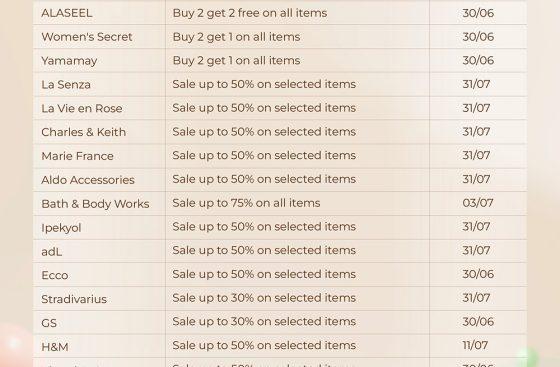Click the H&M brand name
The image size is (560, 367).
tap(55, 347)
